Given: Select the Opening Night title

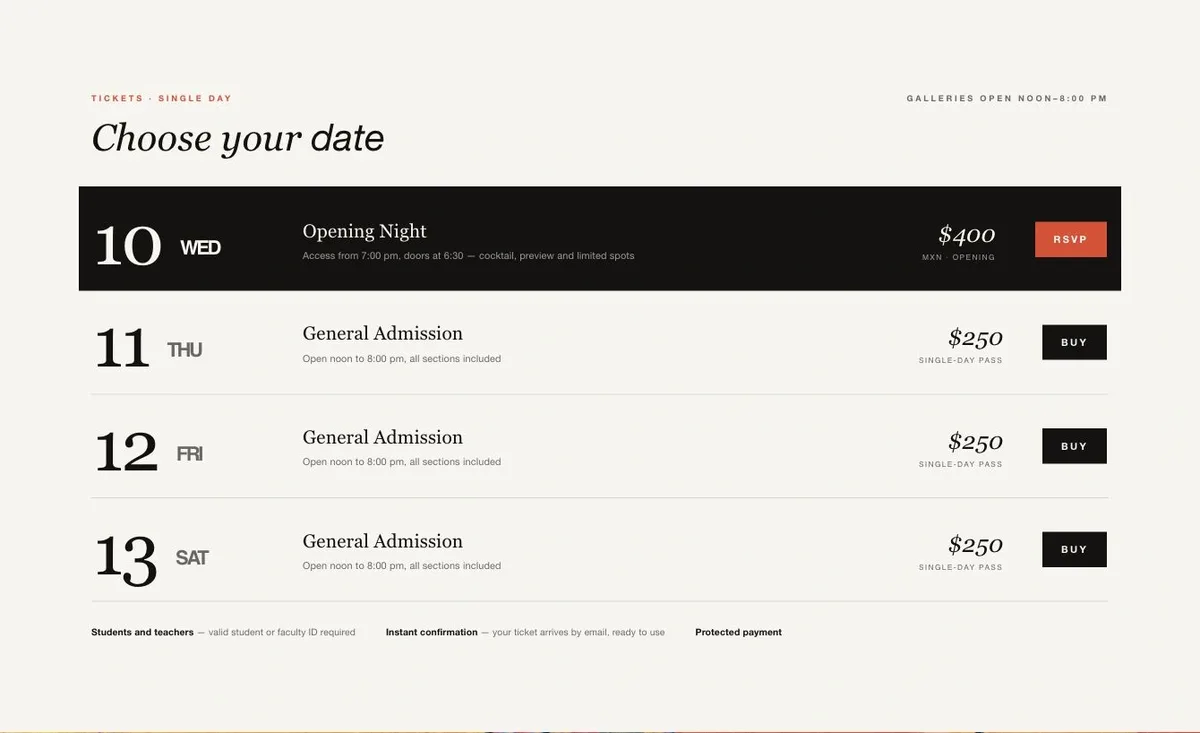Looking at the screenshot, I should tap(365, 231).
